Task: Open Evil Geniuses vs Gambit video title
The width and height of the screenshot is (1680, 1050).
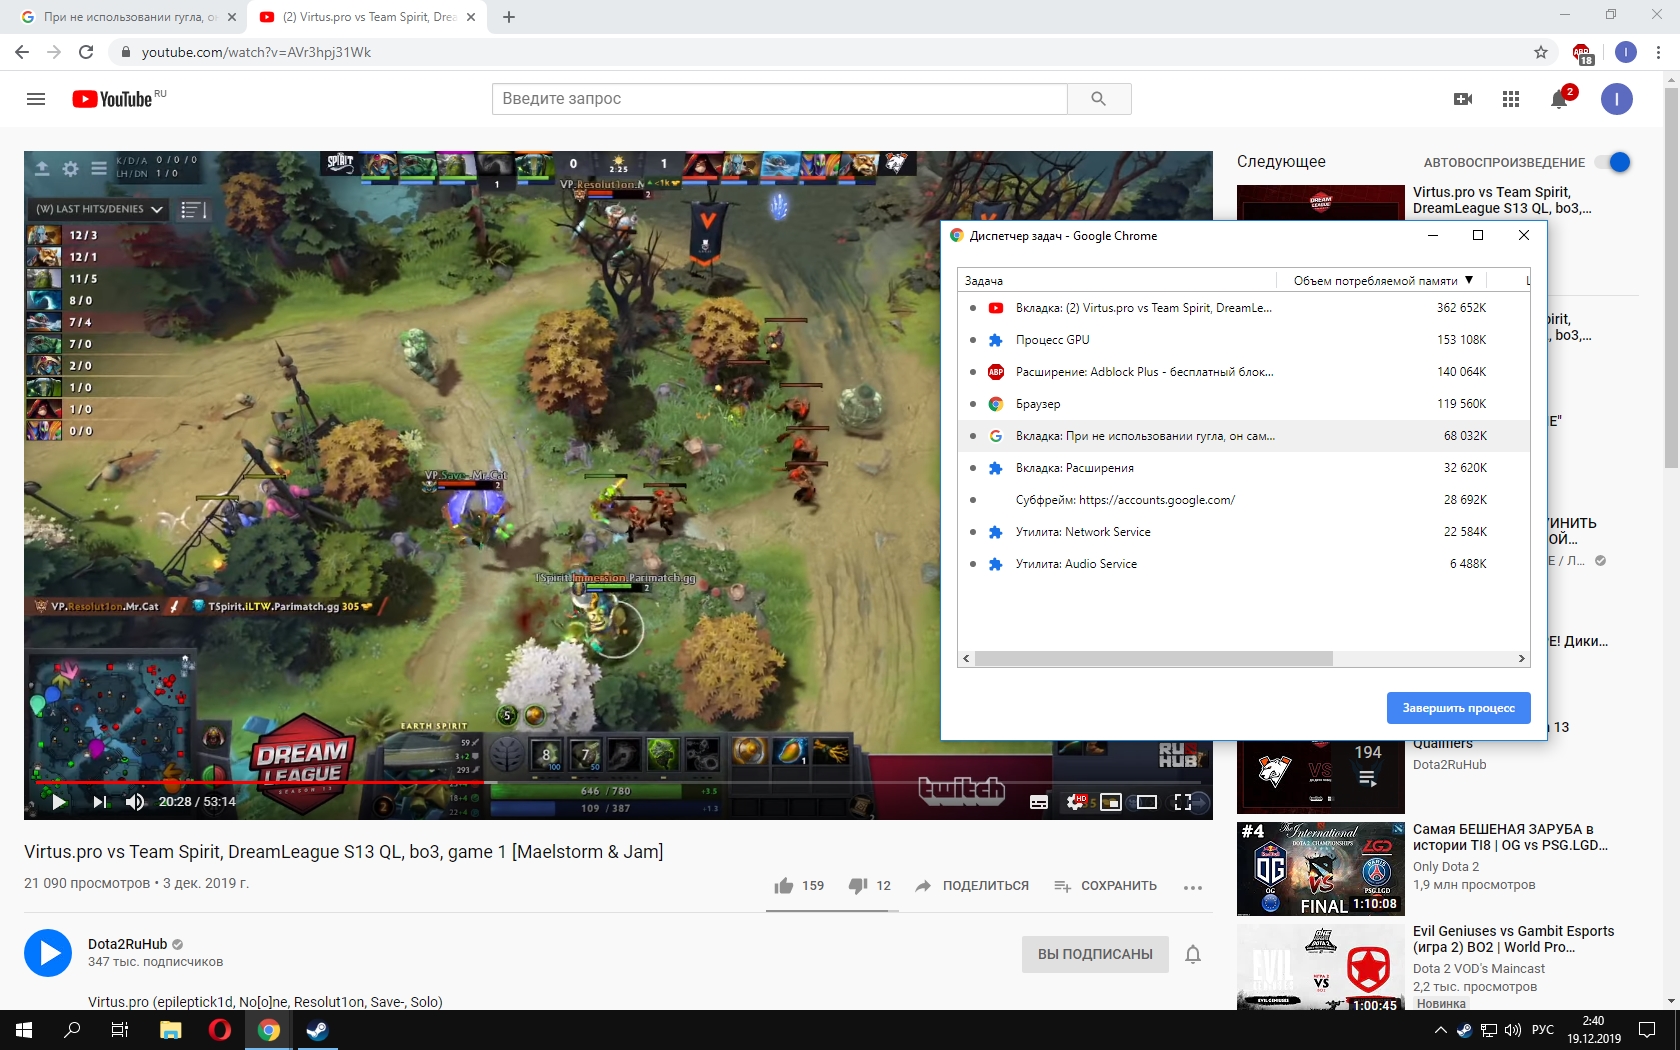Action: tap(1513, 939)
